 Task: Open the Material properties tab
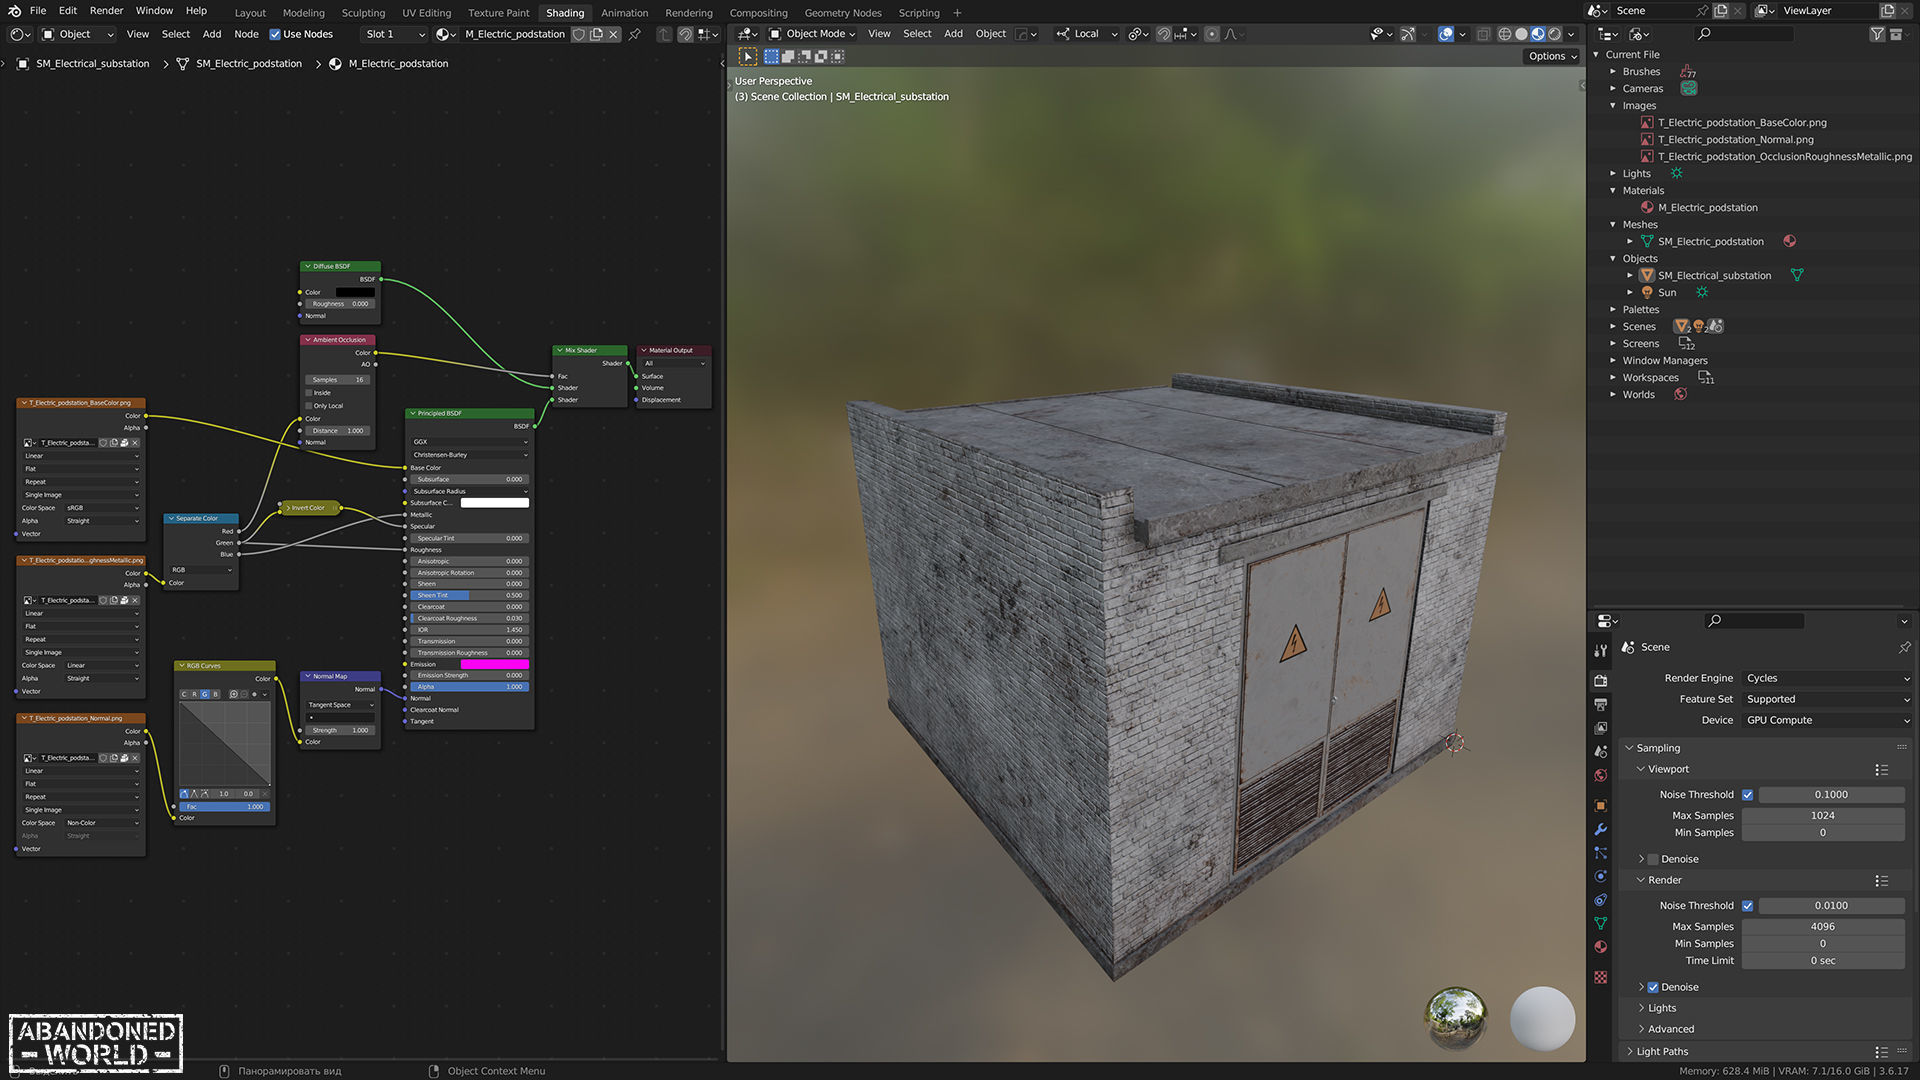(1601, 947)
